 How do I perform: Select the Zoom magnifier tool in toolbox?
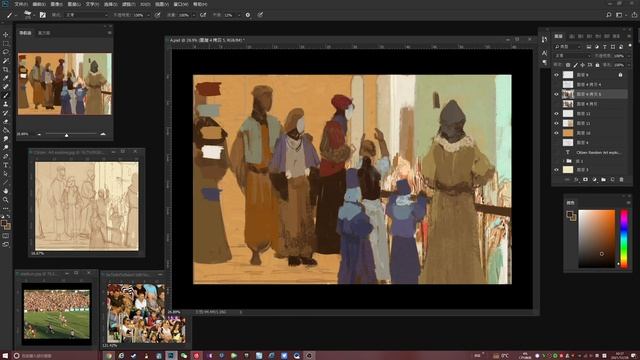click(6, 200)
